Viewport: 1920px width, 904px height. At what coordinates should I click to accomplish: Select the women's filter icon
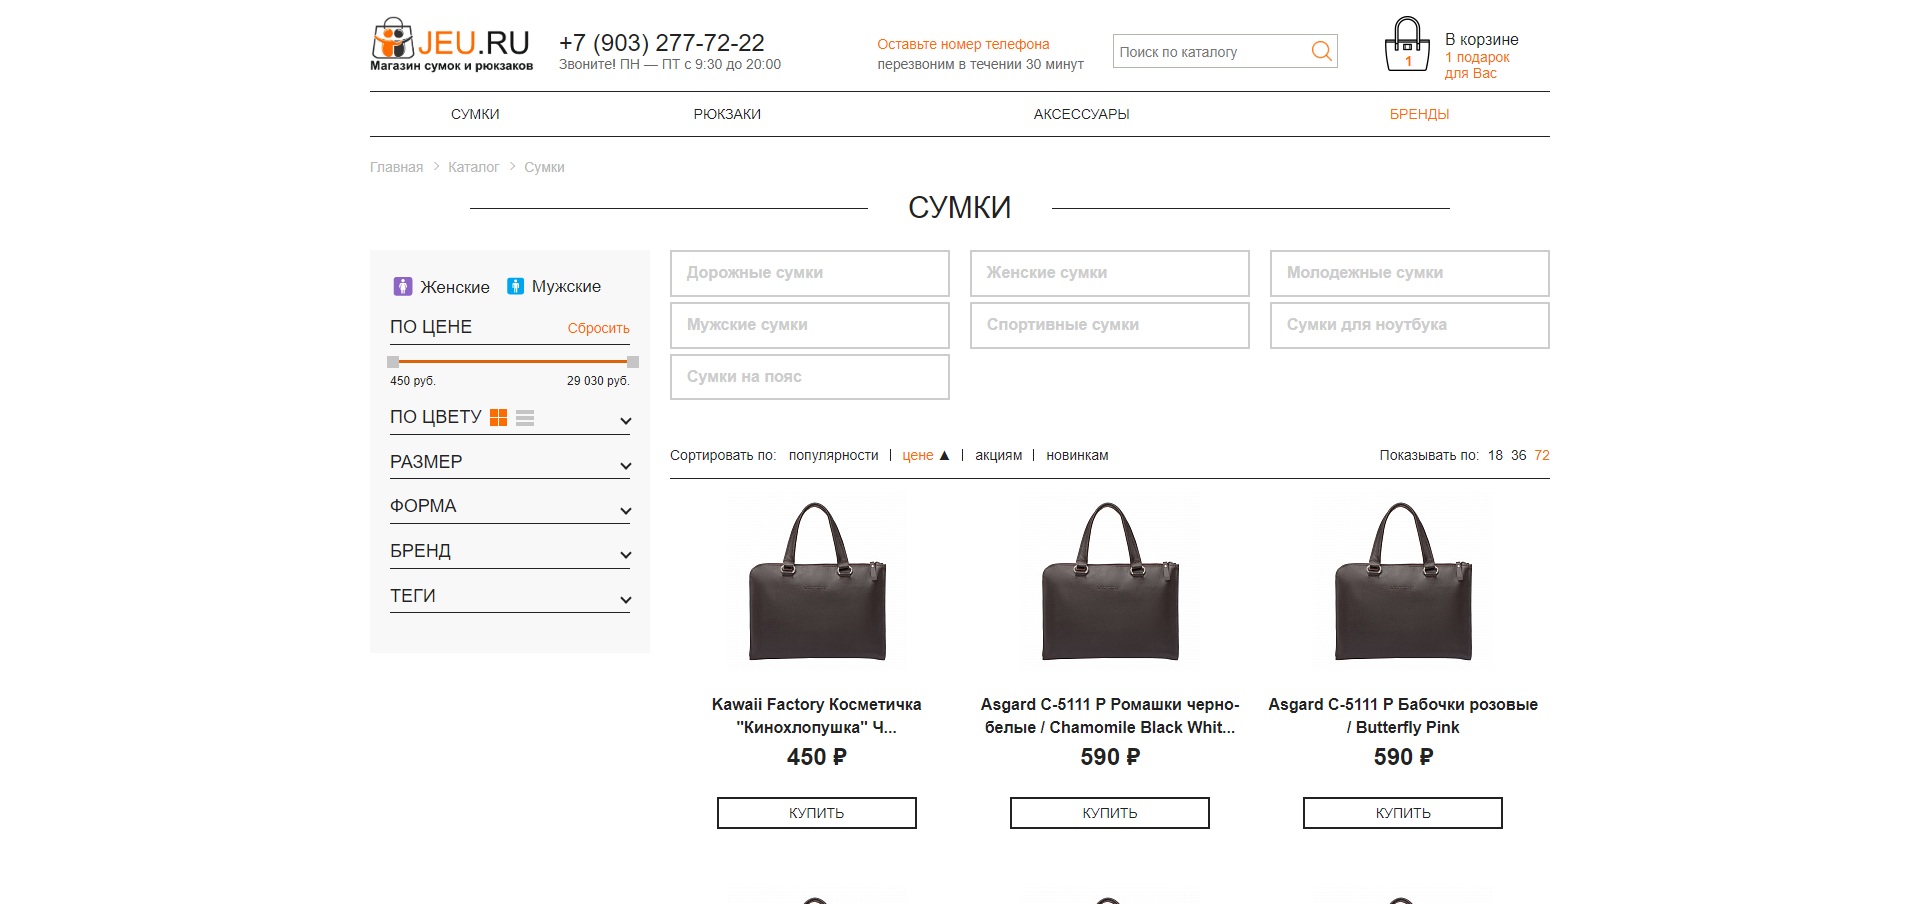click(403, 287)
